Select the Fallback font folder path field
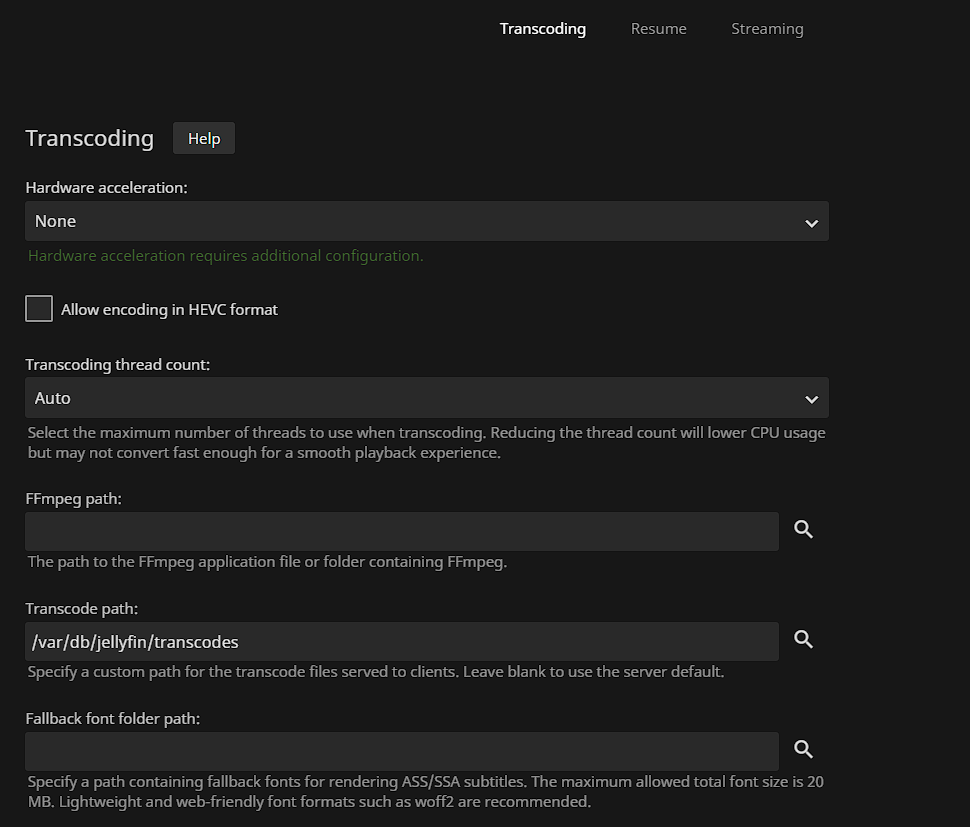 [x=401, y=751]
